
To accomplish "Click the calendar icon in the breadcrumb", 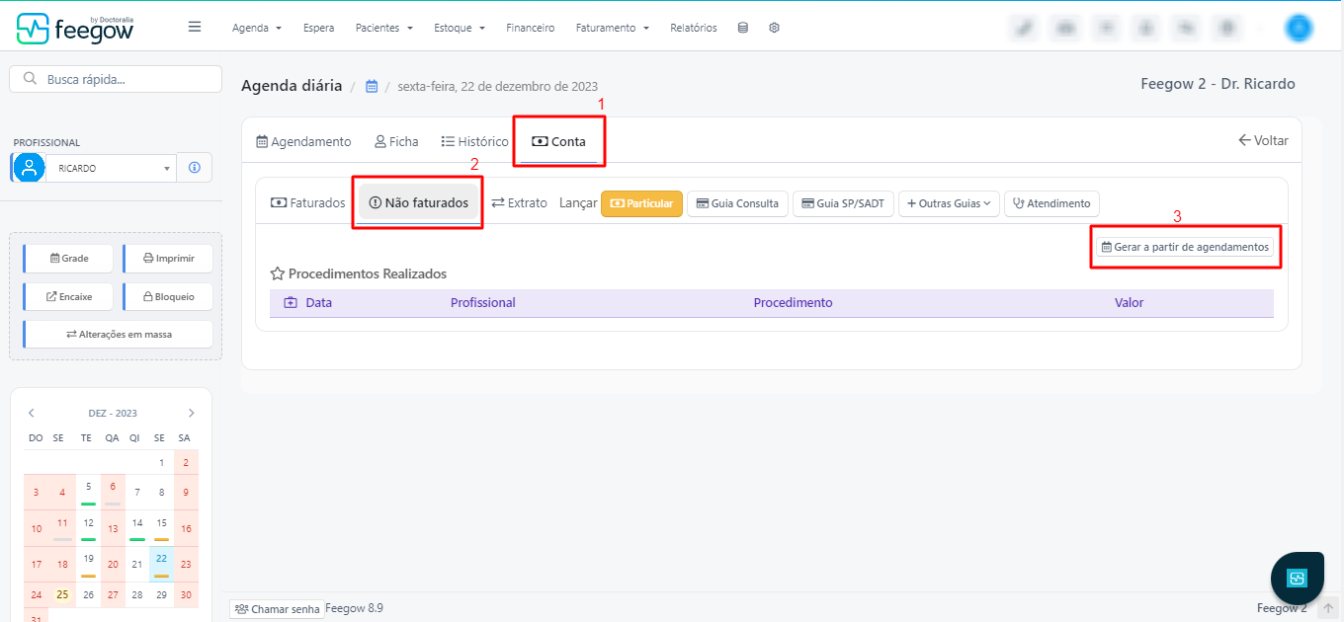I will (x=371, y=86).
